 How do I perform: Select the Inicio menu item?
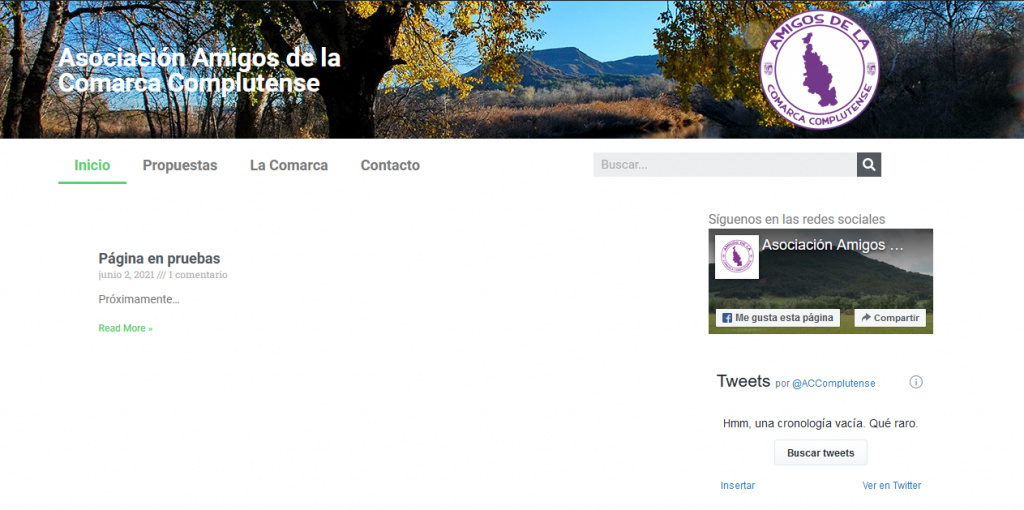point(92,166)
